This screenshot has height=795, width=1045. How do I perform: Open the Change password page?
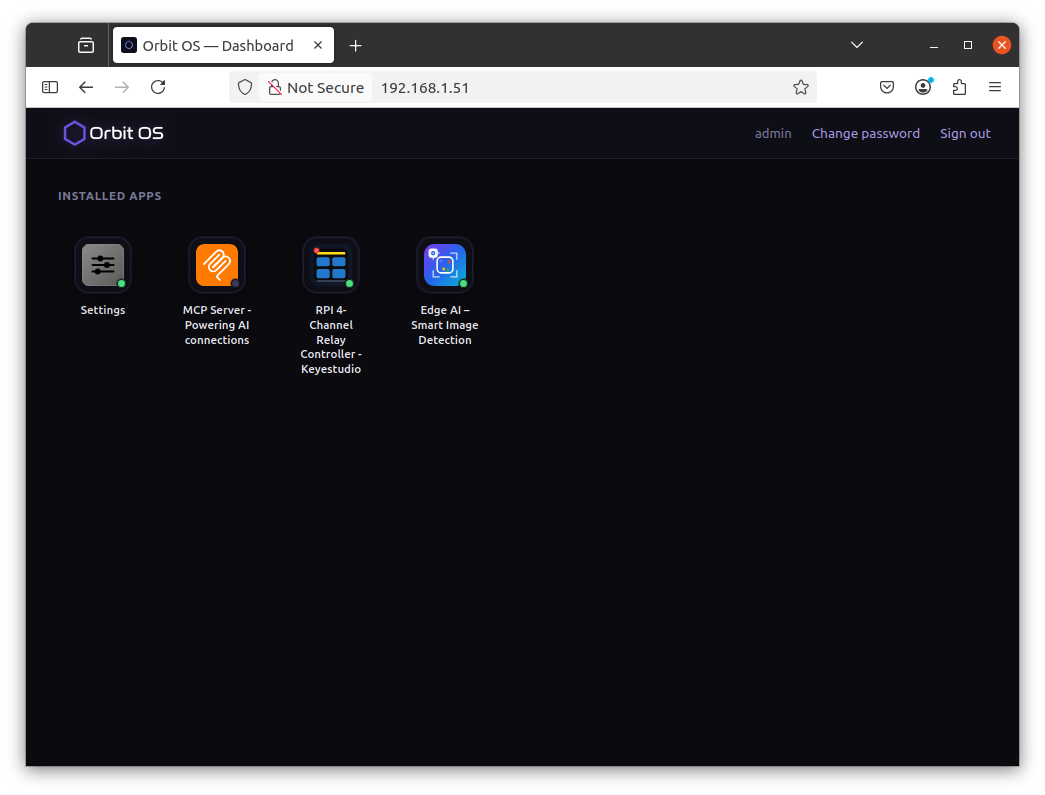tap(865, 132)
